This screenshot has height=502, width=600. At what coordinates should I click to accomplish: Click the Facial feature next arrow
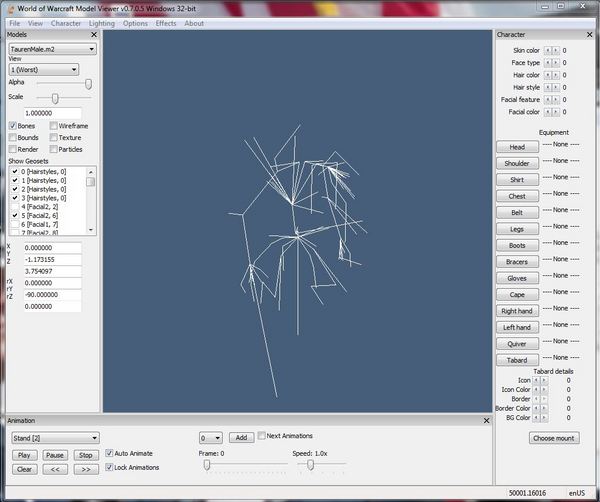(555, 100)
